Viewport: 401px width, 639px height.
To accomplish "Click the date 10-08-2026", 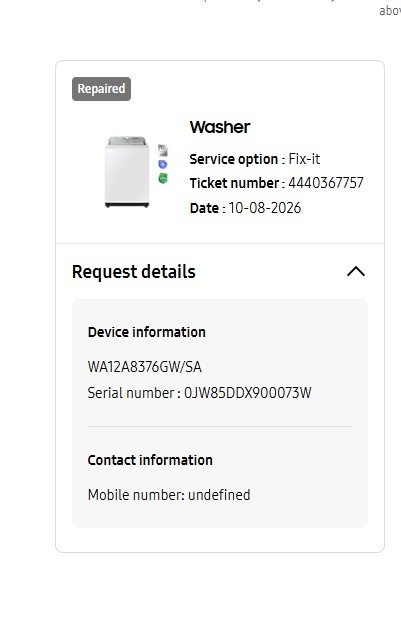I will click(x=264, y=208).
